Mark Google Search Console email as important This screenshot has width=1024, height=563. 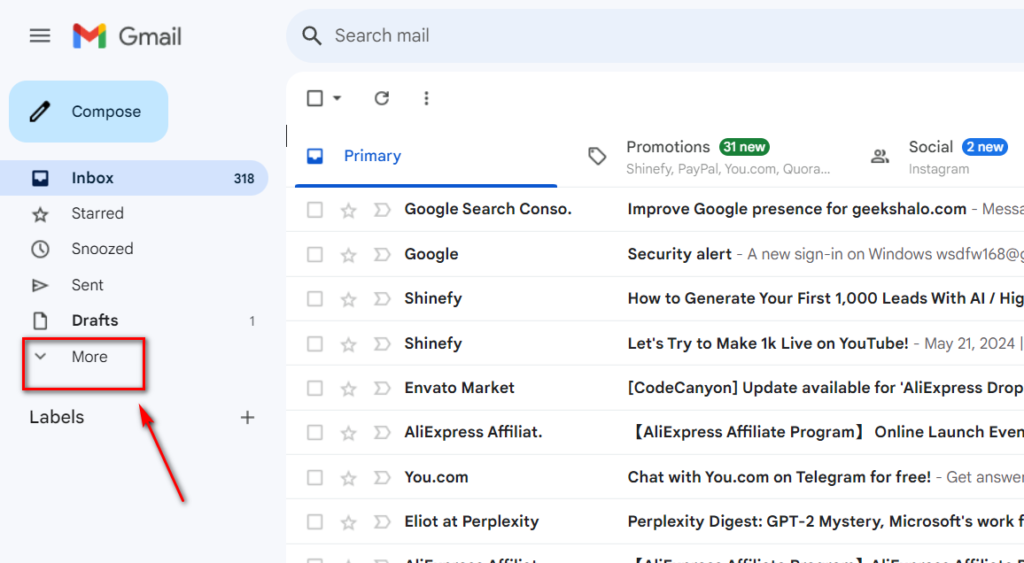(x=381, y=210)
